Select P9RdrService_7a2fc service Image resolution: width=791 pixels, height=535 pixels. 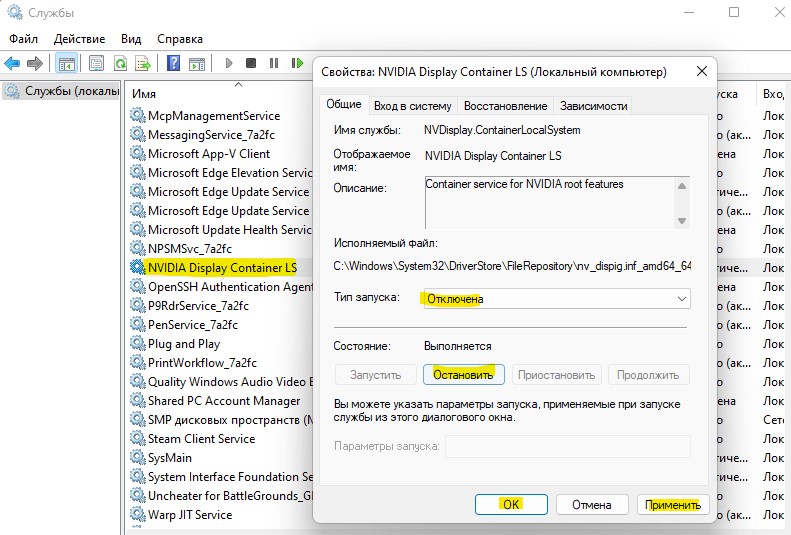pos(220,306)
